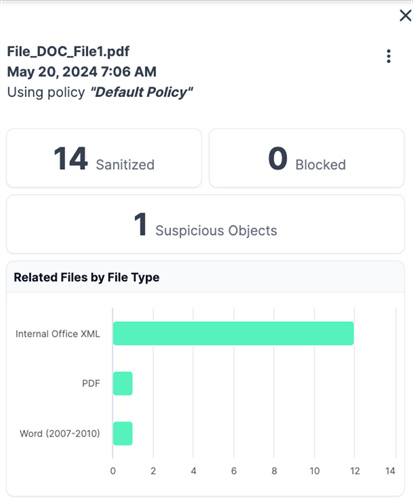Click the 14 tick on chart axis
Screen dimensions: 413x498
[x=390, y=471]
